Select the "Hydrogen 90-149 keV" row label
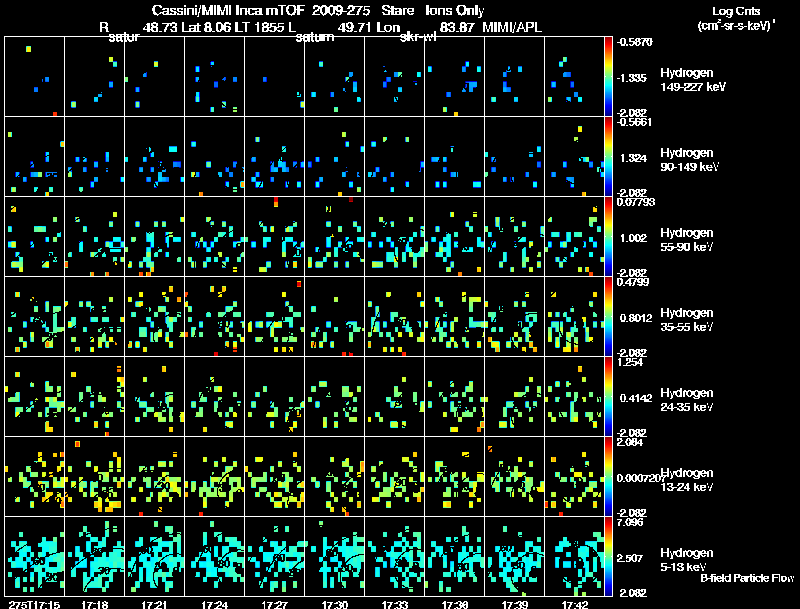Screen dimensions: 800x609 pos(689,160)
